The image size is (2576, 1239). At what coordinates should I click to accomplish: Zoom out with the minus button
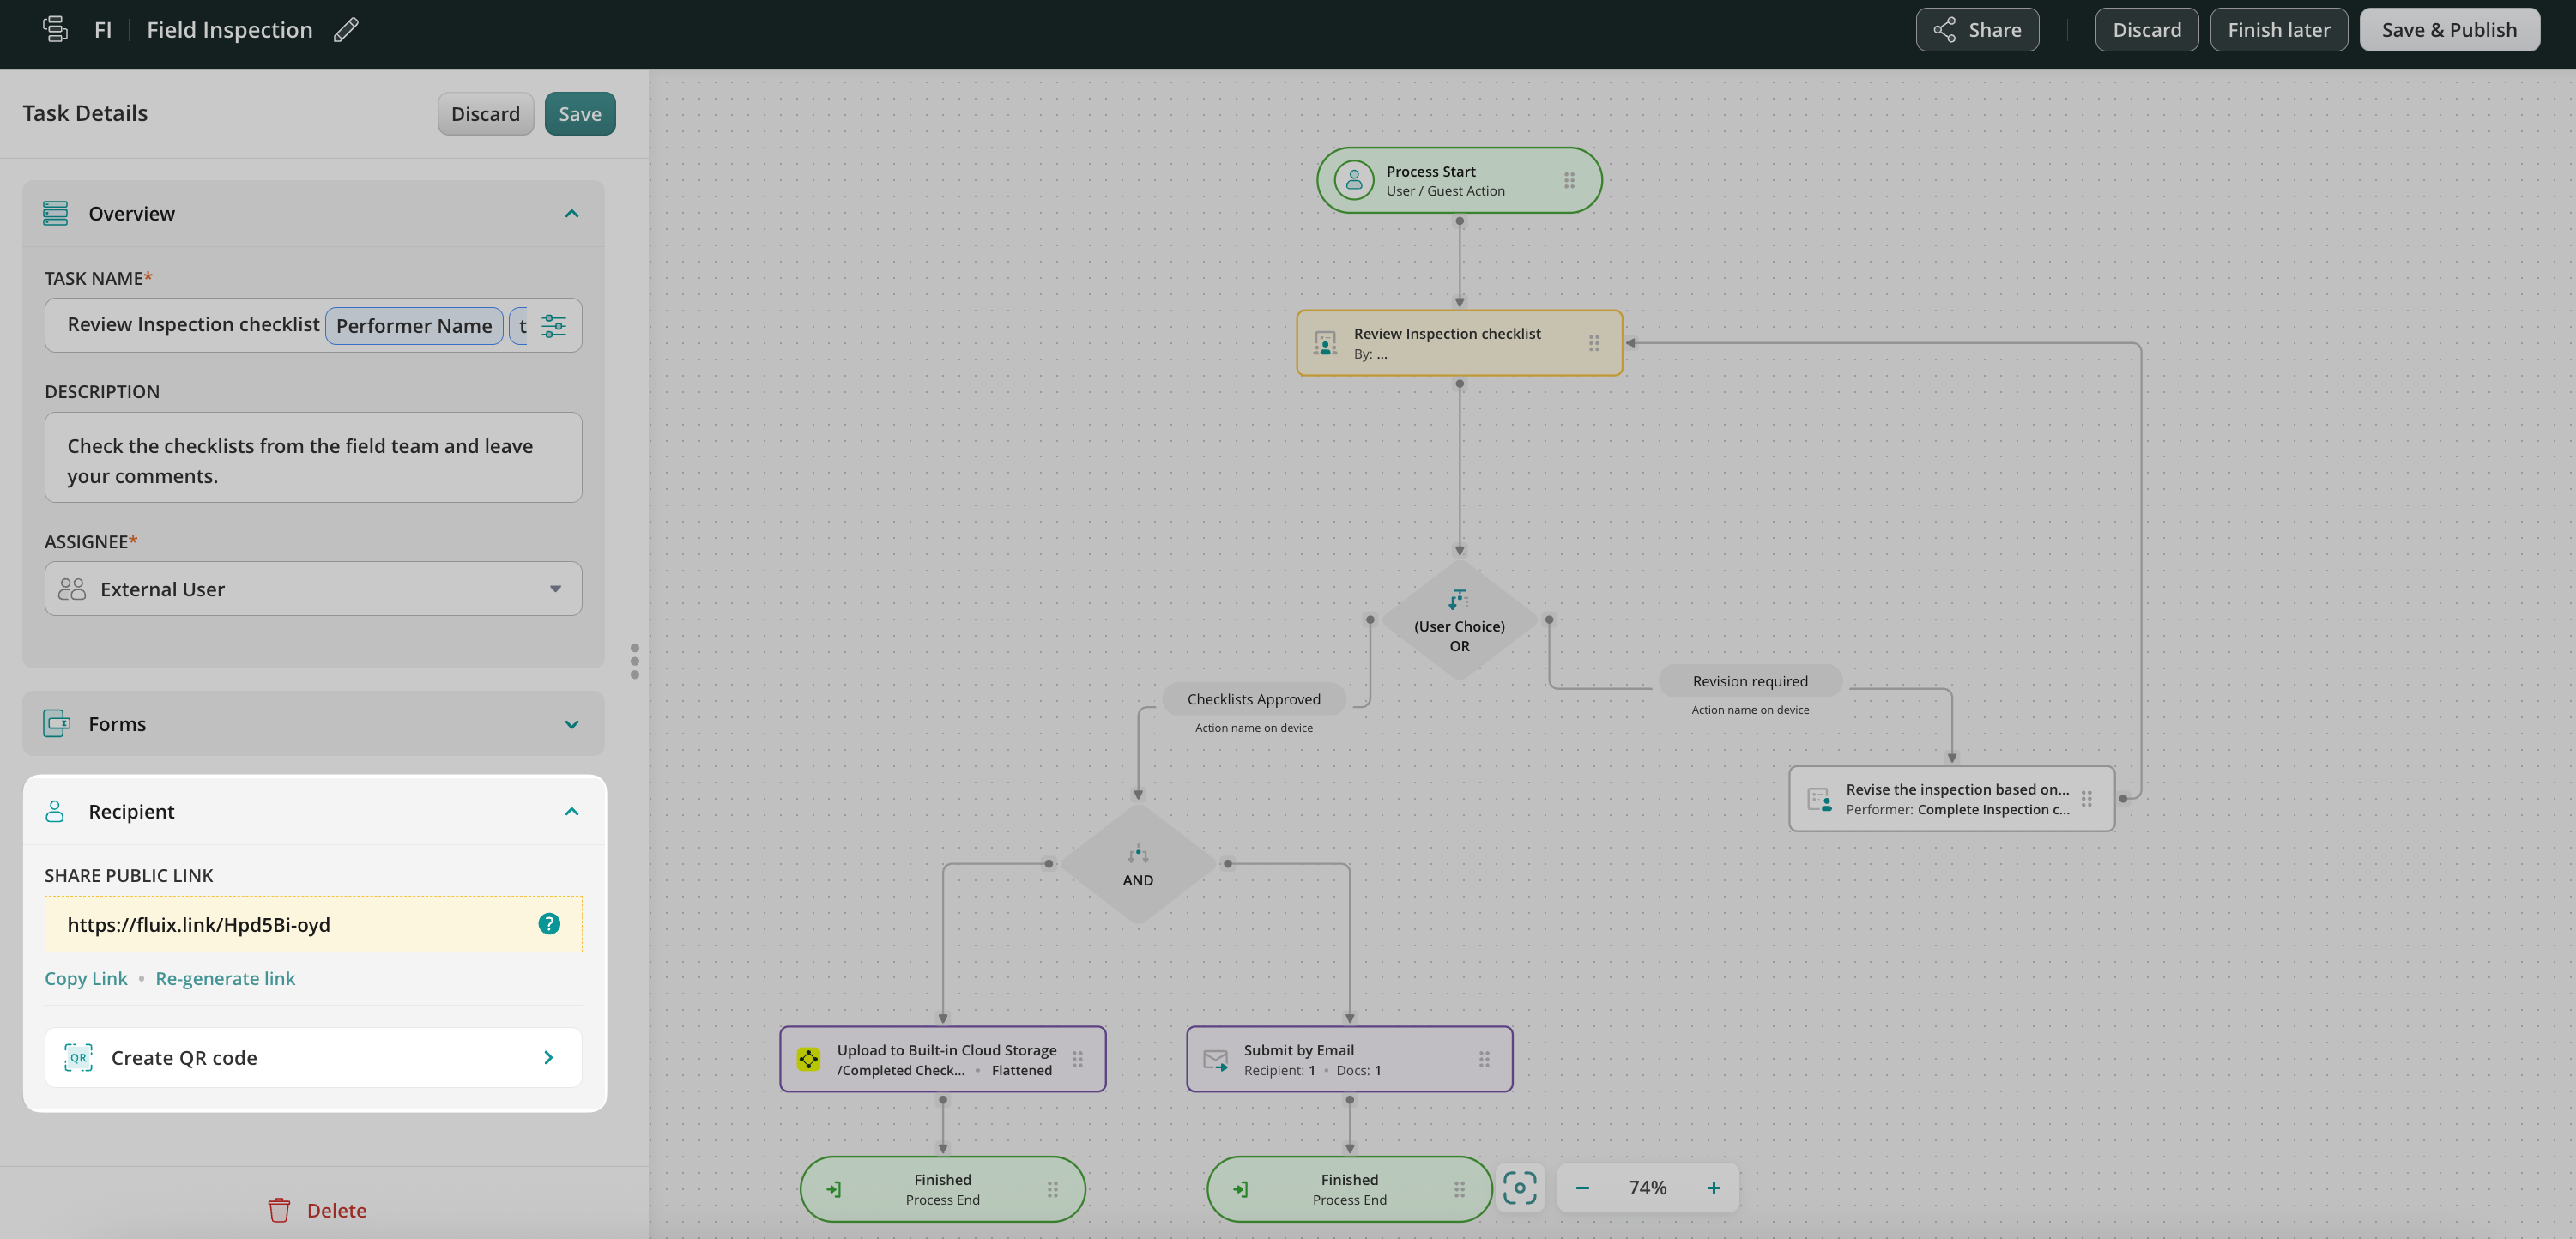1582,1188
